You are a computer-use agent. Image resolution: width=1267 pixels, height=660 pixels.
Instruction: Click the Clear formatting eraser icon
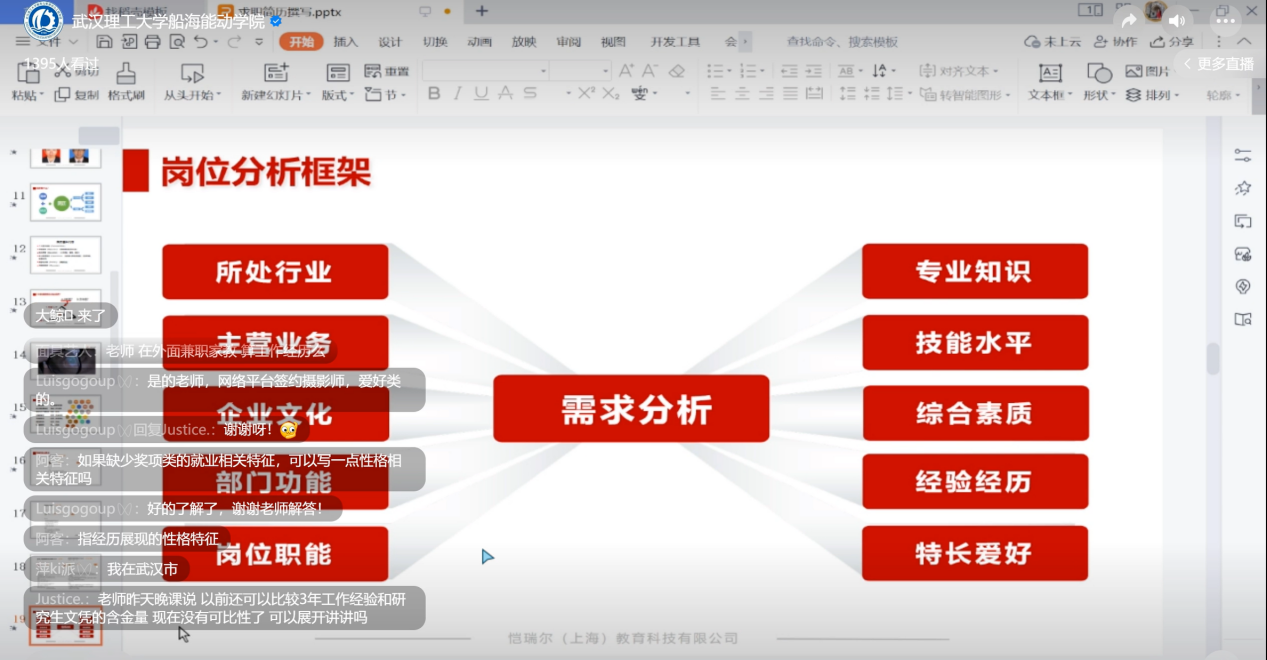point(677,71)
